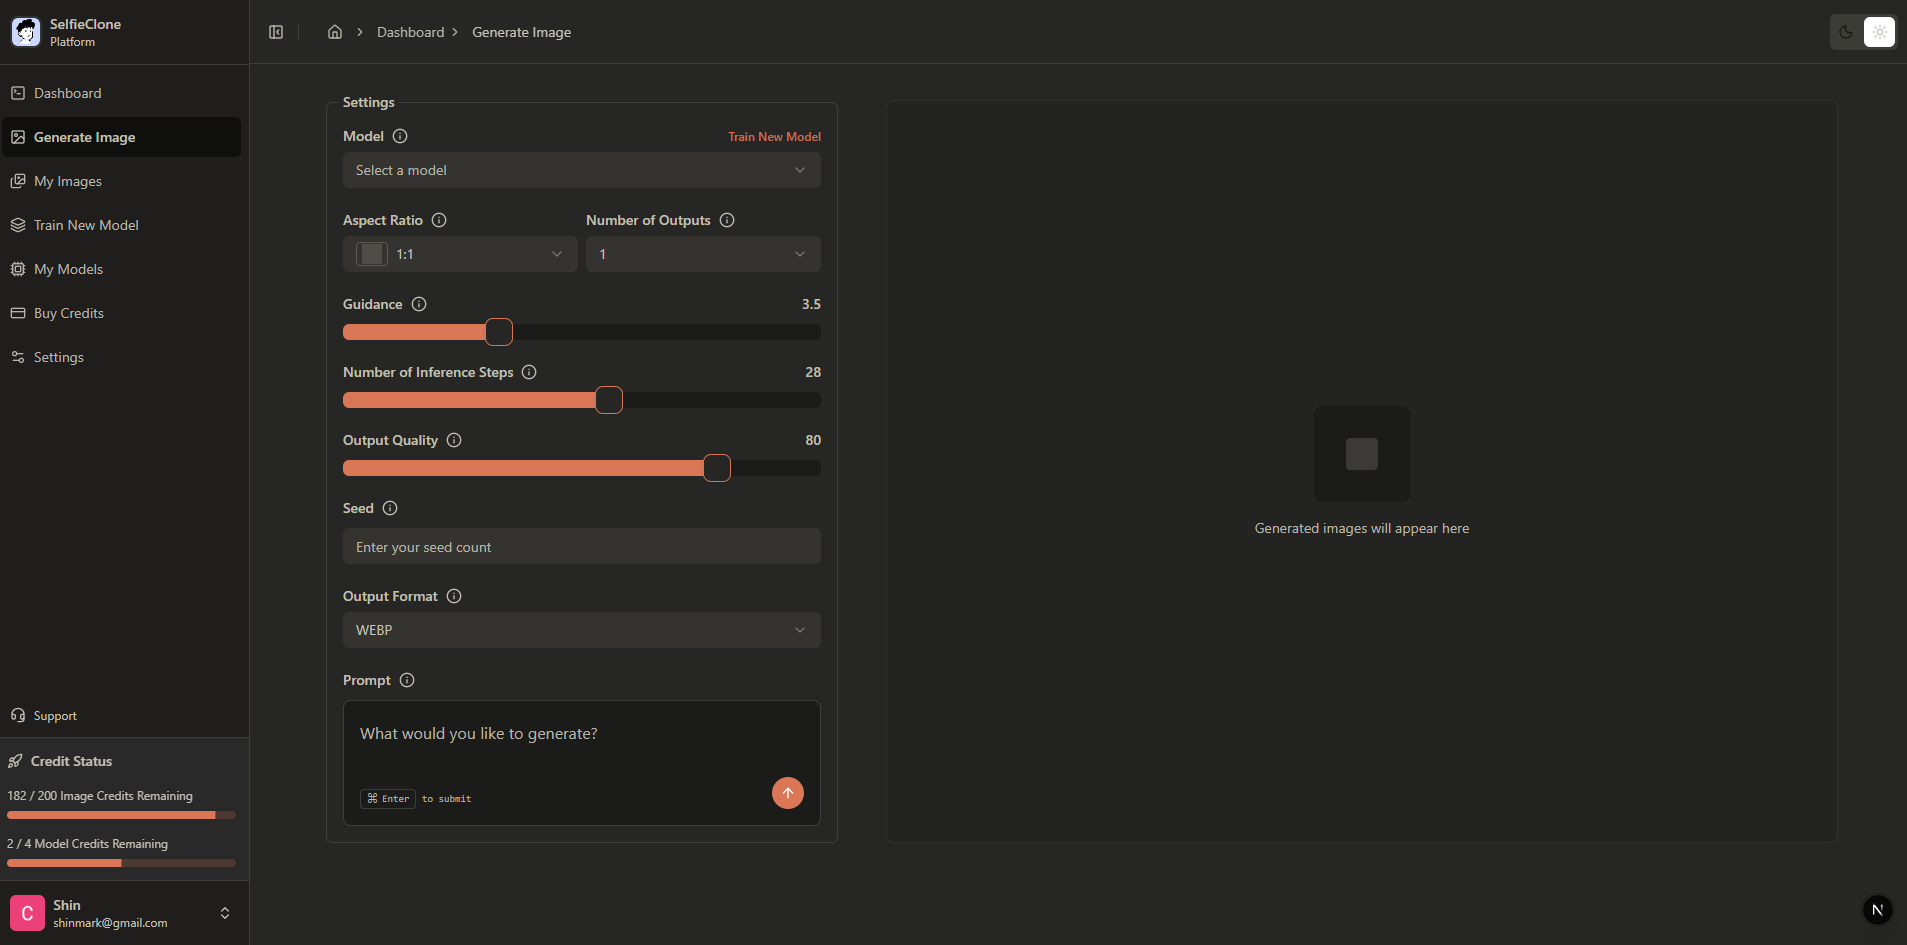Click the Support headset icon
This screenshot has height=945, width=1907.
pyautogui.click(x=18, y=715)
